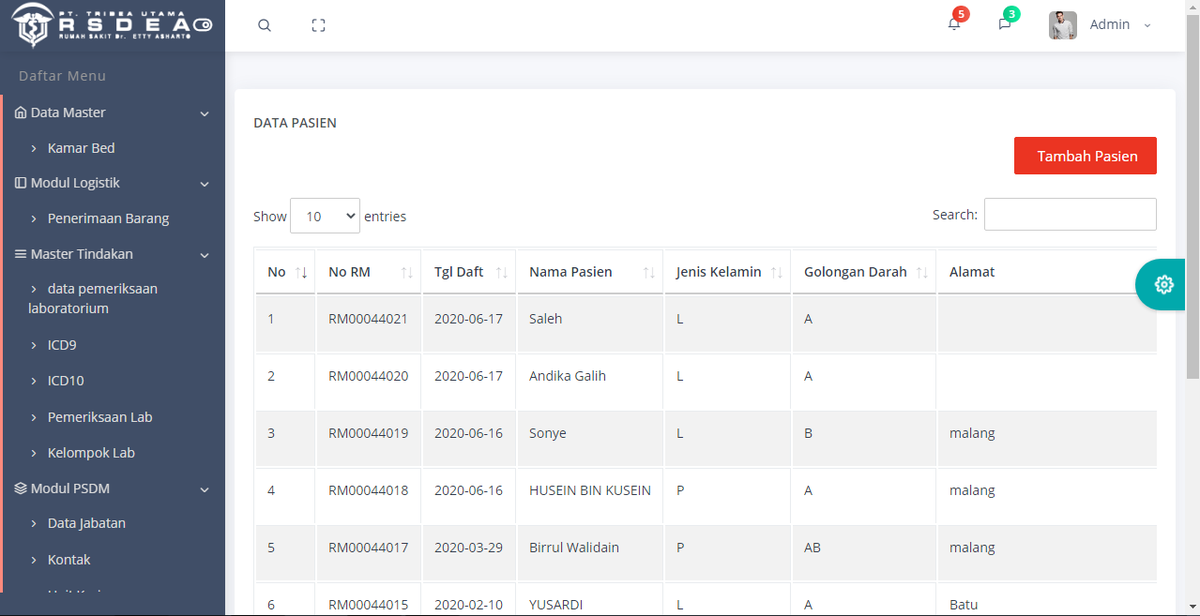This screenshot has height=616, width=1200.
Task: Collapse the Data Master menu chevron
Action: (205, 114)
